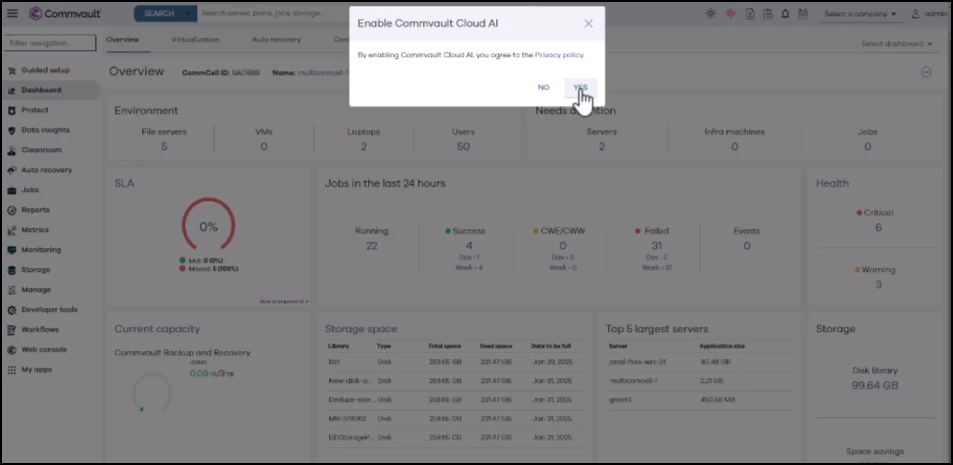Open the hamburger navigation menu icon

pos(12,13)
